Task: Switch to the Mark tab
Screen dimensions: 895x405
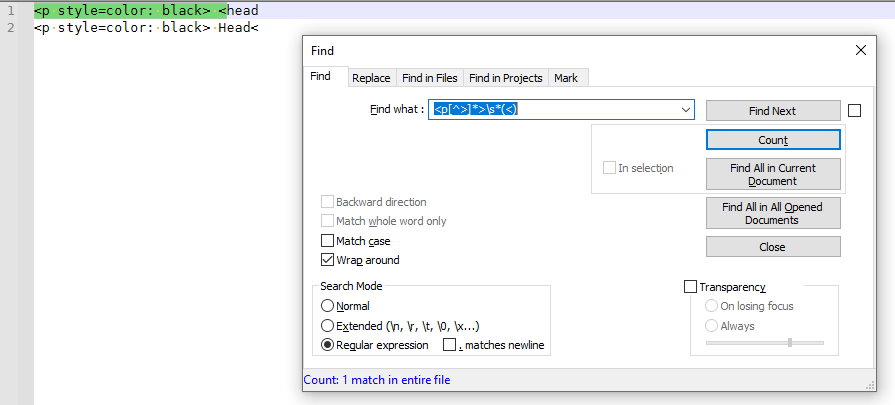Action: click(566, 78)
